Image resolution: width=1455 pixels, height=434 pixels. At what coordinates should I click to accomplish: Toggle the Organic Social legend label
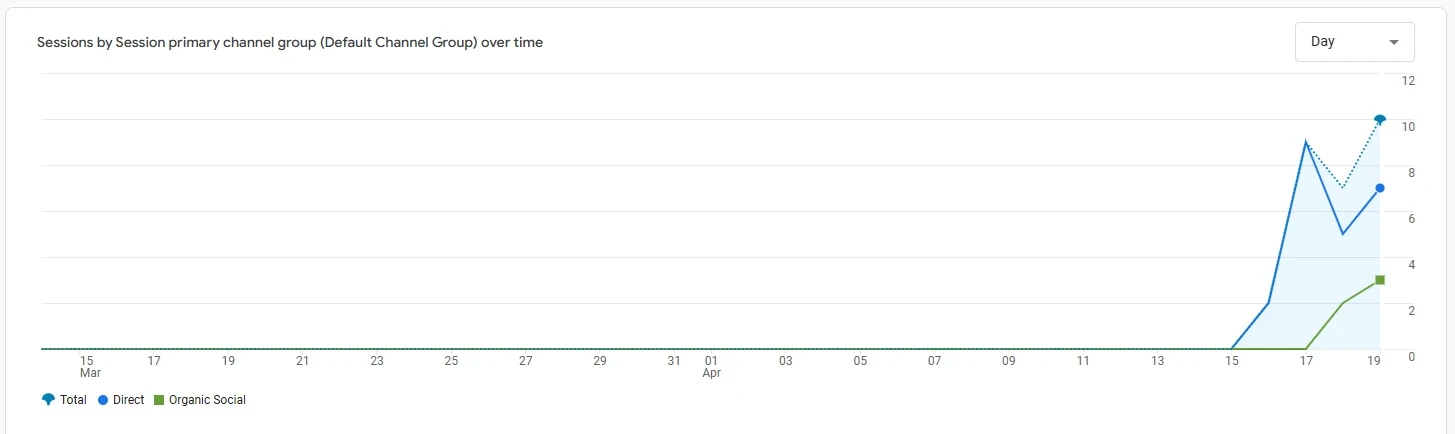click(207, 400)
